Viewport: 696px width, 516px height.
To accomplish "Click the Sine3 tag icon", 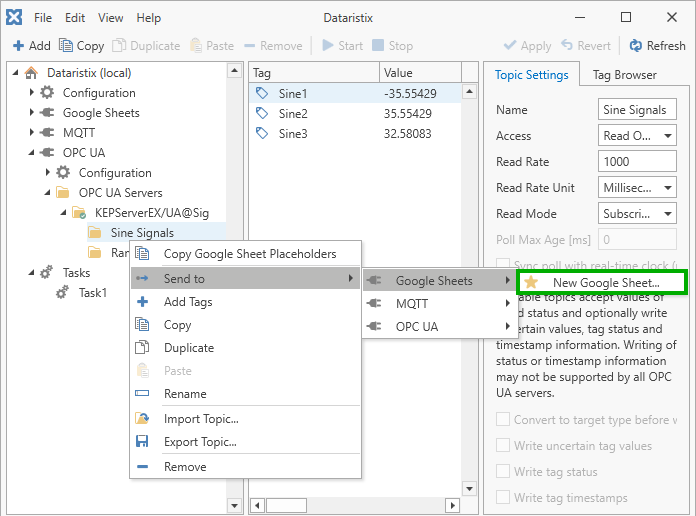I will (x=262, y=133).
